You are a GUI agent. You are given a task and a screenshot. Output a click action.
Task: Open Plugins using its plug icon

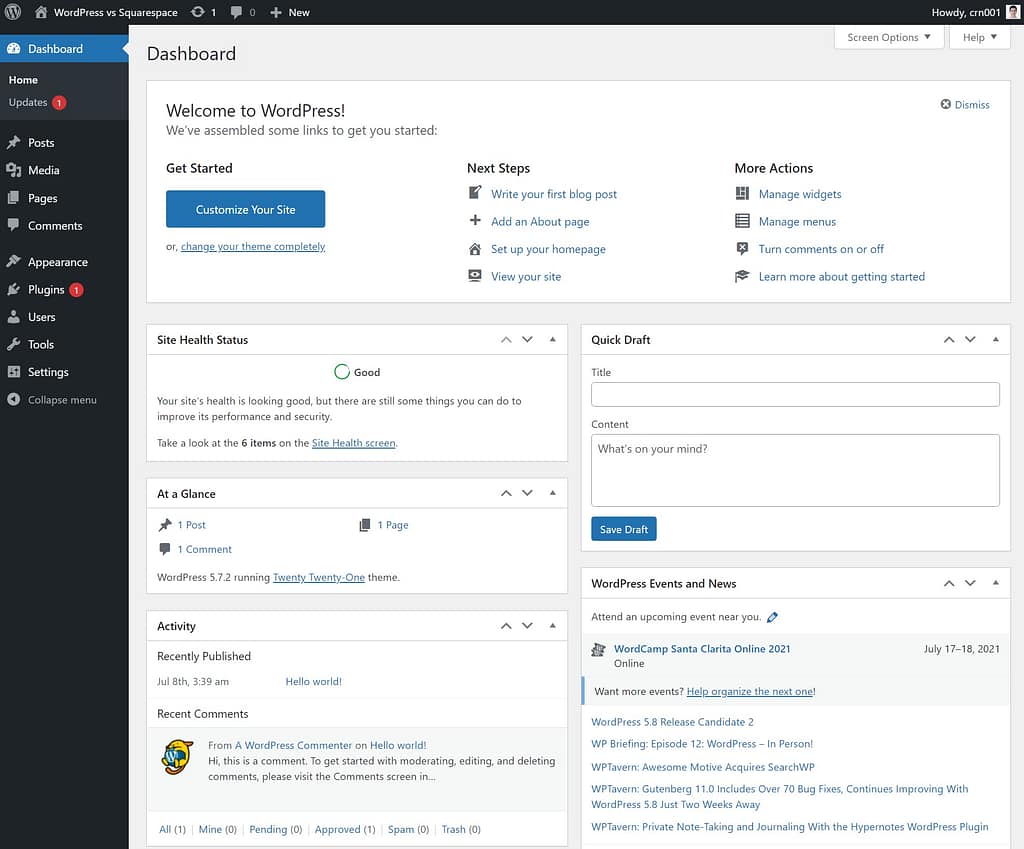coord(14,289)
